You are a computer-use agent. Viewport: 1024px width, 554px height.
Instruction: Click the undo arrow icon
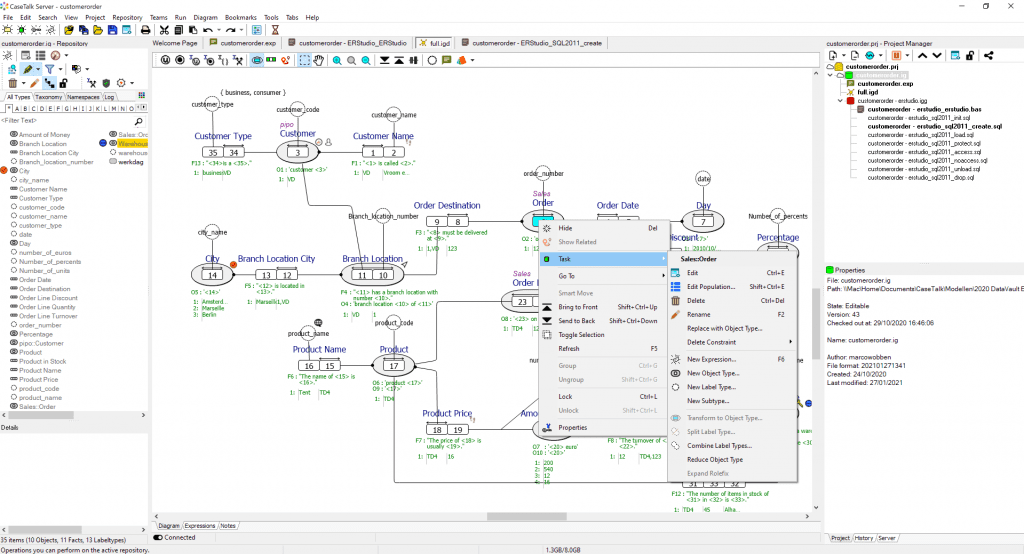(x=208, y=30)
